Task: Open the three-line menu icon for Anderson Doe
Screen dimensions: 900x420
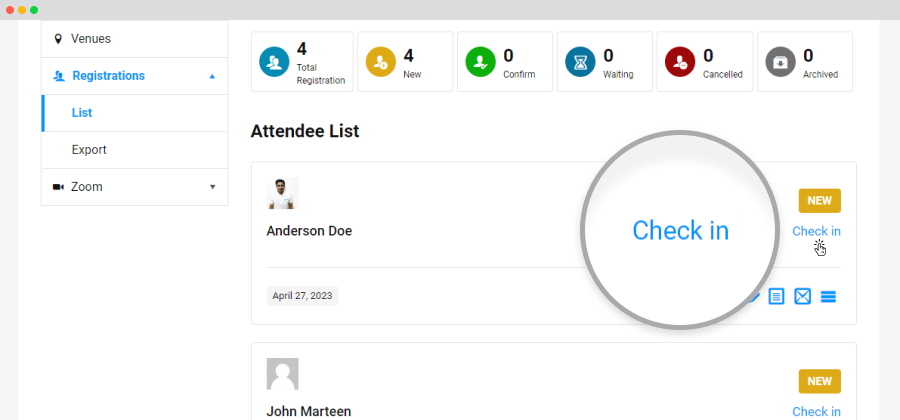Action: pyautogui.click(x=828, y=297)
